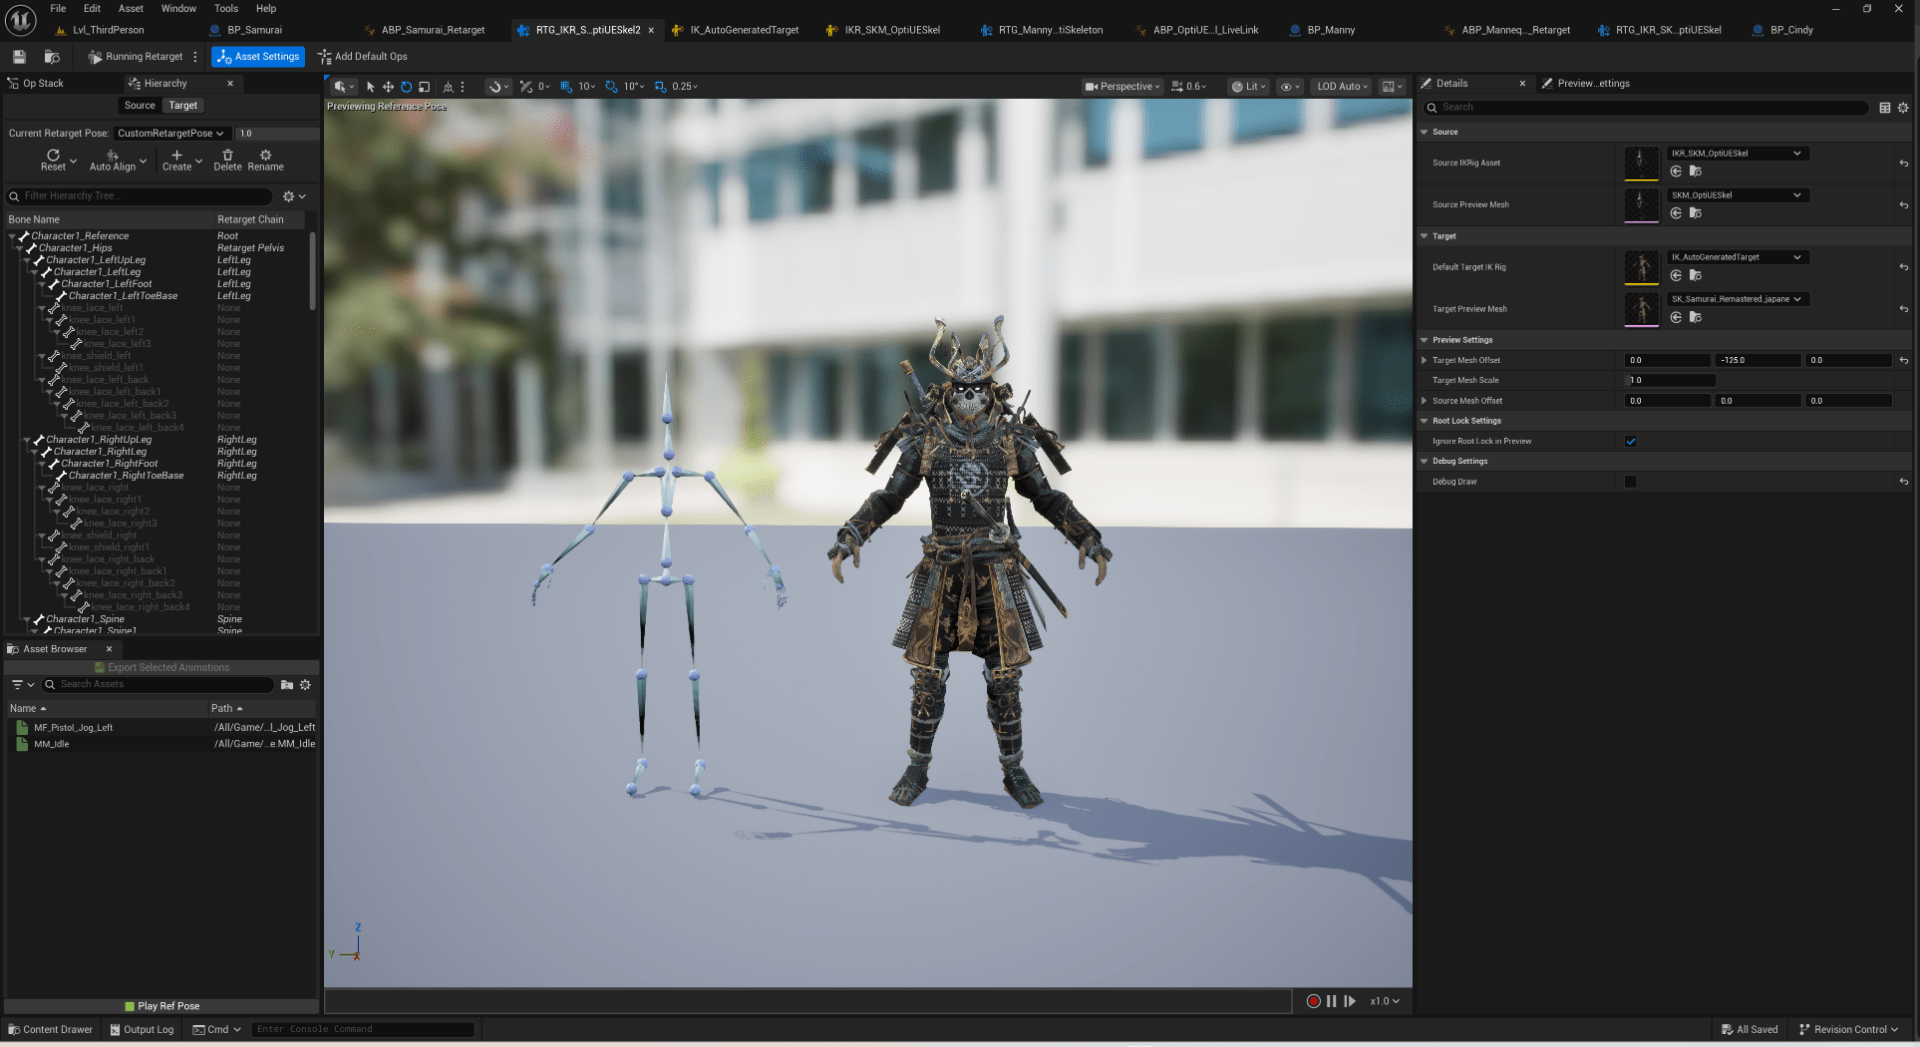
Task: Toggle surface snapping icon
Action: pos(526,87)
